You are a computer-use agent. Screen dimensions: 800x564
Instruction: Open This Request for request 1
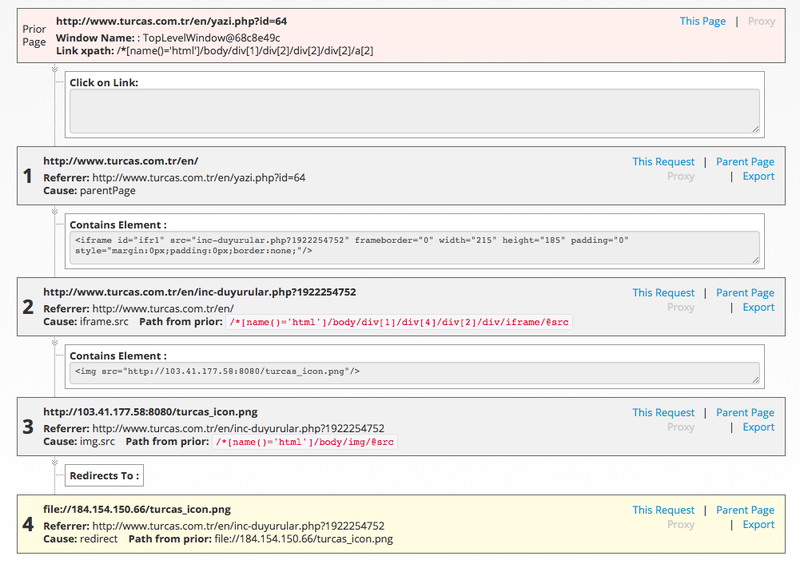[663, 162]
